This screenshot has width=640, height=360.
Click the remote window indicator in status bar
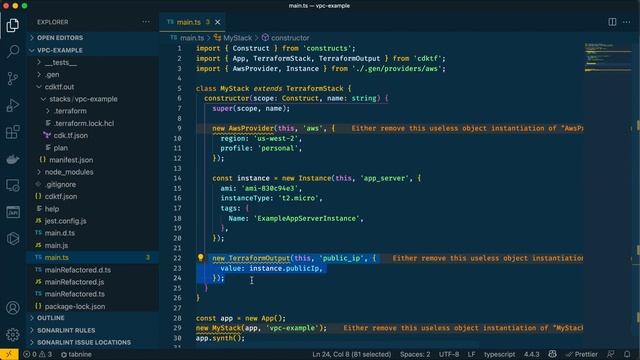click(x=9, y=354)
